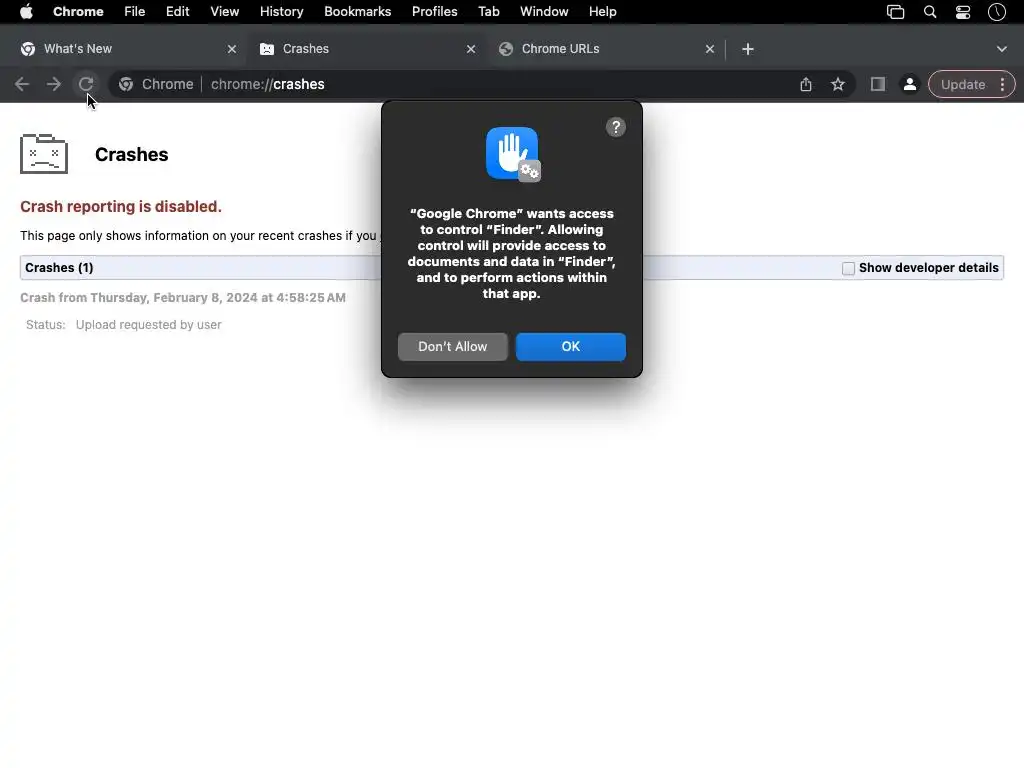The image size is (1024, 768).
Task: Click the crash from February 8, 2024 entry
Action: tap(183, 298)
